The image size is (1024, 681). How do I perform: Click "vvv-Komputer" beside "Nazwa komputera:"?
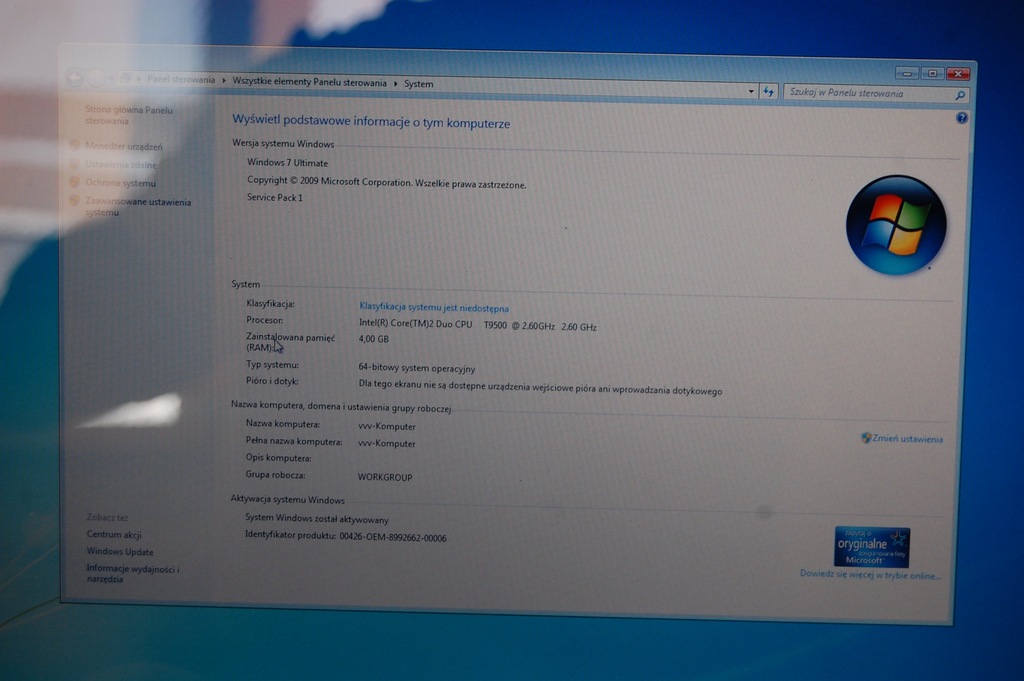(x=387, y=426)
